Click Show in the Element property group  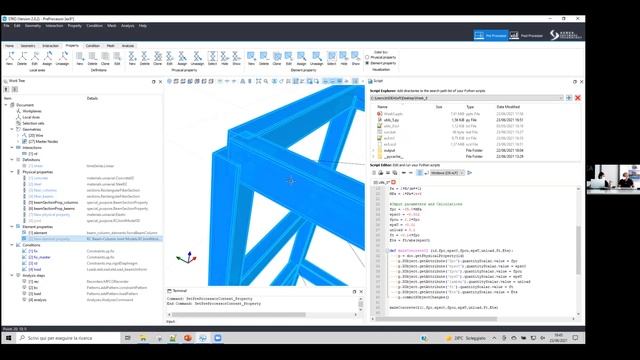[x=356, y=58]
